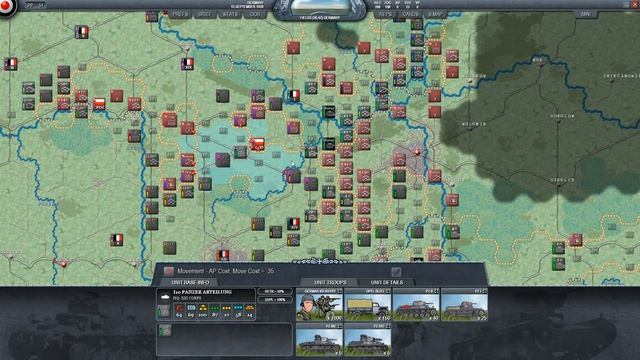Click the green dots stat icon showing 87
The width and height of the screenshot is (640, 360).
point(214,310)
